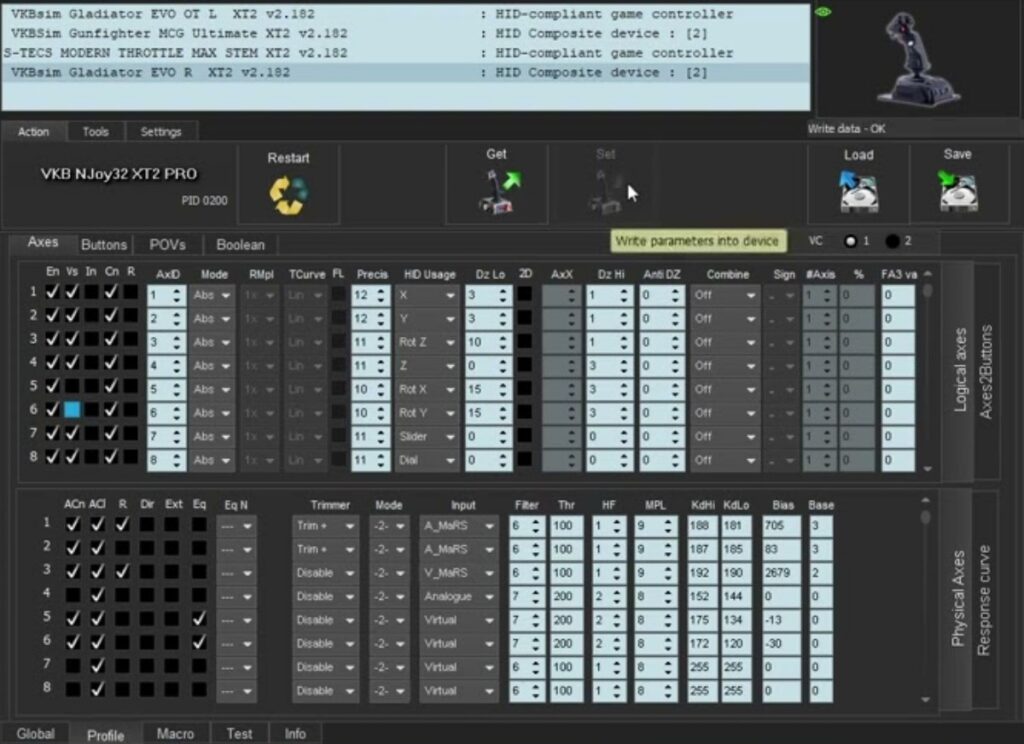Toggle 2D checkbox for logical axis 1

pos(524,294)
